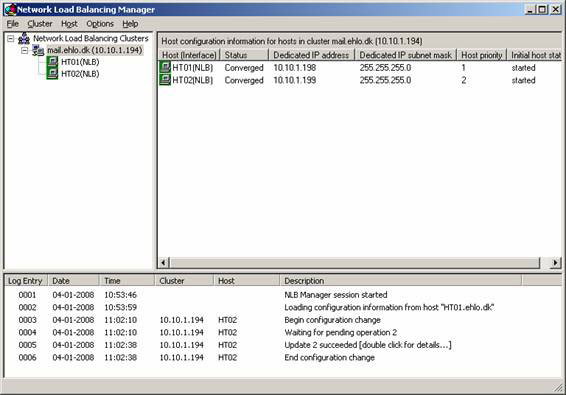Click the right arrow of horizontal scrollbar

pyautogui.click(x=556, y=262)
